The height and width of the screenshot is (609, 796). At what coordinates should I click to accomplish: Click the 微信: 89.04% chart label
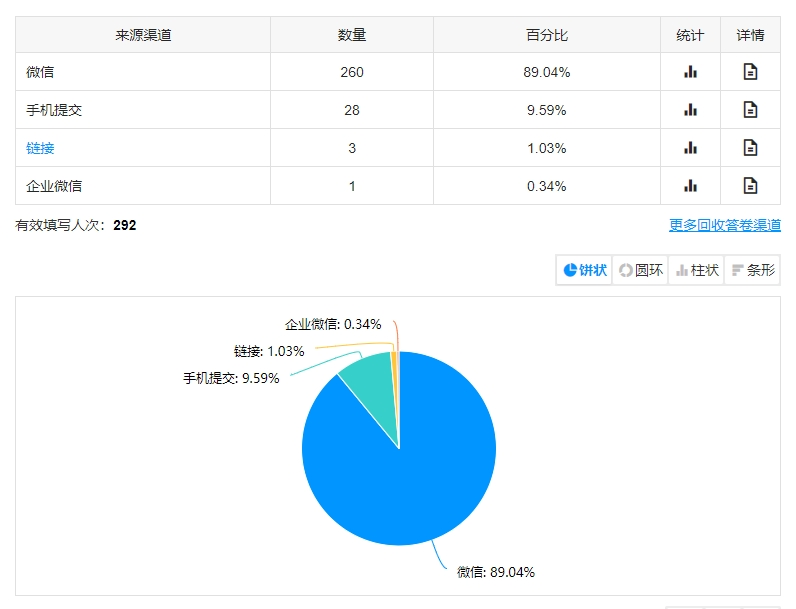pyautogui.click(x=495, y=572)
